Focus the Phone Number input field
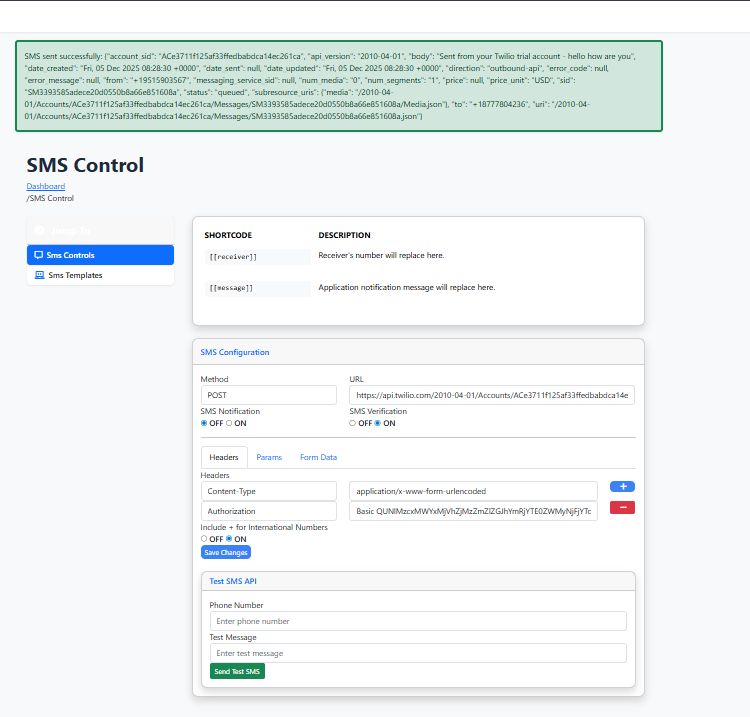The image size is (750, 717). (418, 621)
